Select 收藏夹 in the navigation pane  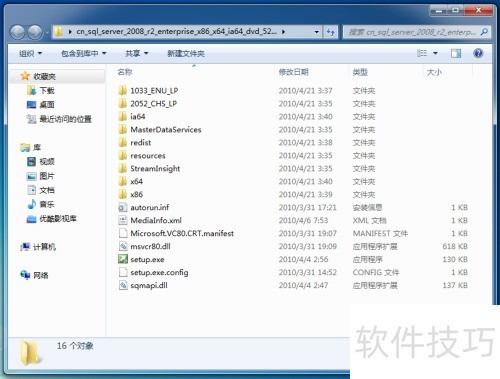coord(44,76)
